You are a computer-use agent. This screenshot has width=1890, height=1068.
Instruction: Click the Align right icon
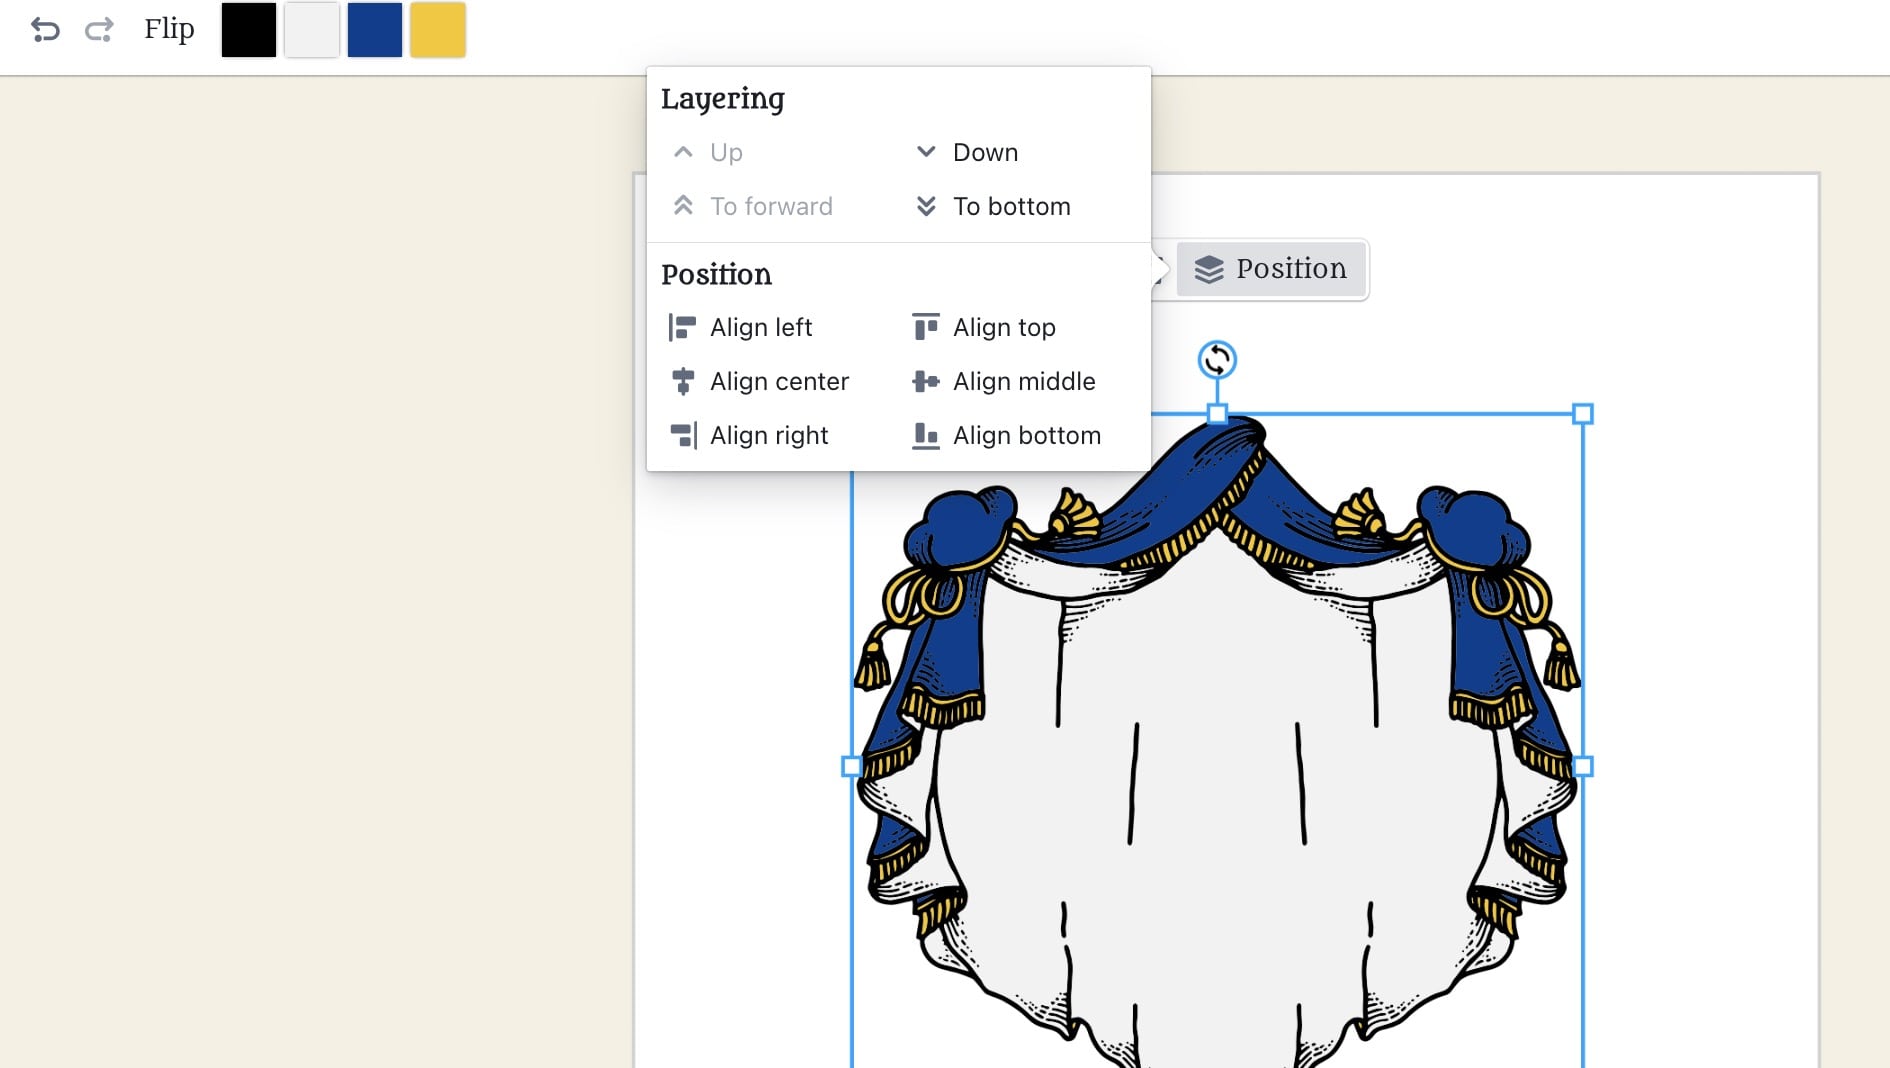coord(683,435)
